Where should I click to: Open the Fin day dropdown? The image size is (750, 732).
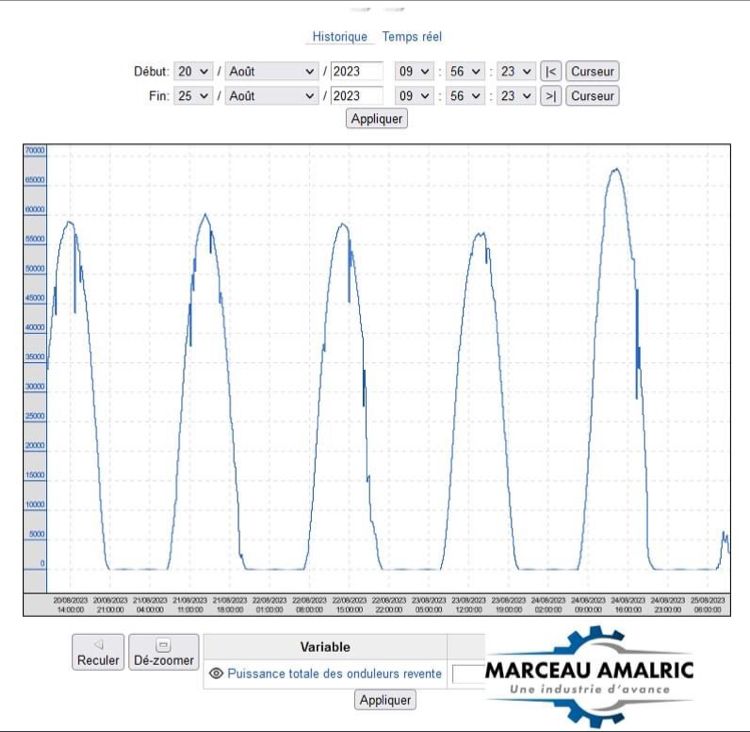[193, 96]
